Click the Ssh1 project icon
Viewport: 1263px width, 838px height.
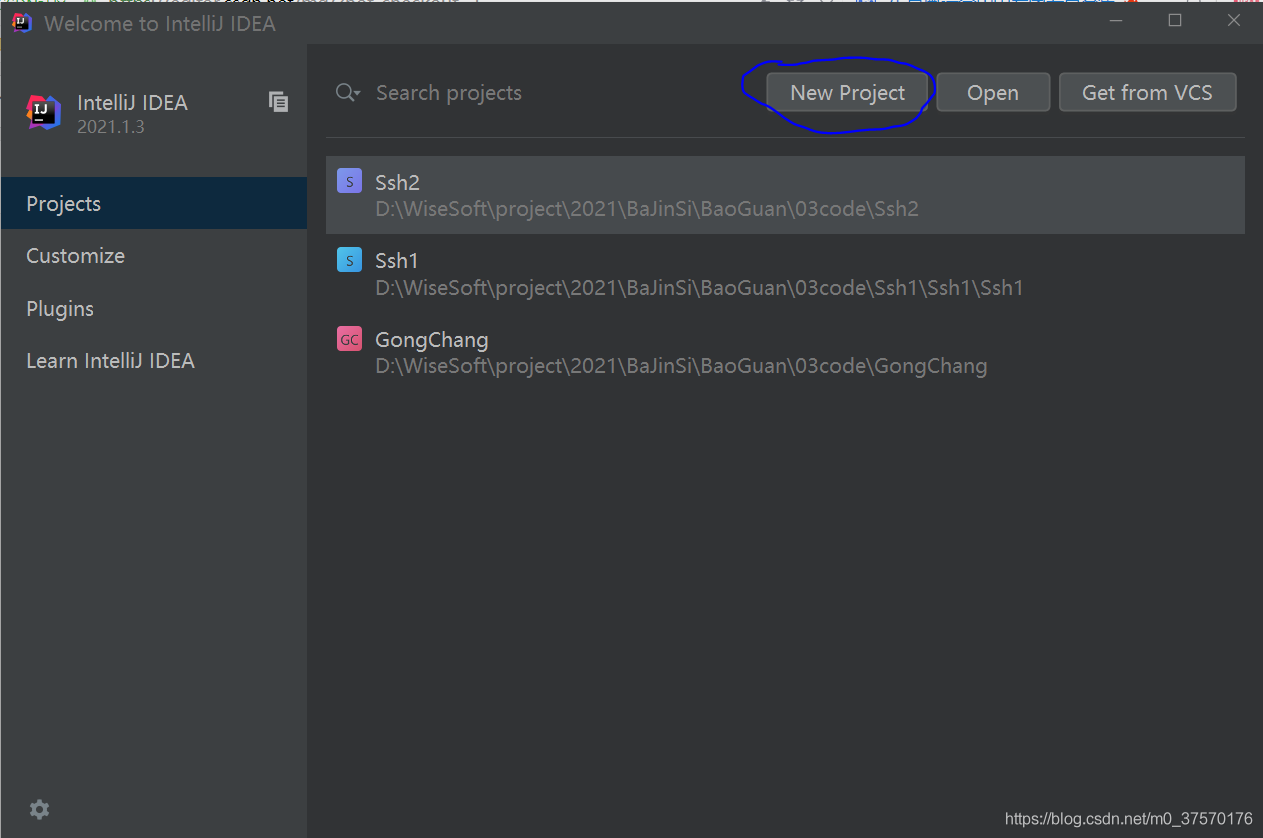click(x=349, y=260)
